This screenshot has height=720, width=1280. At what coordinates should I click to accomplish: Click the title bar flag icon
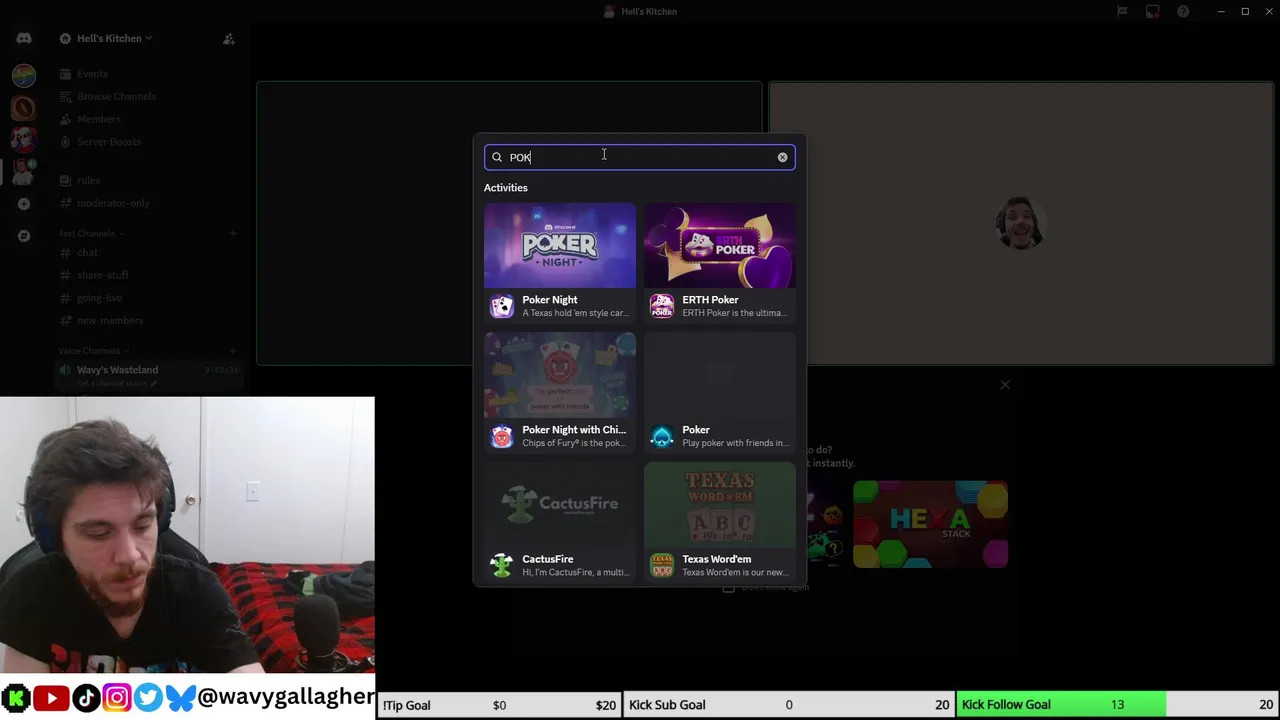(1122, 12)
